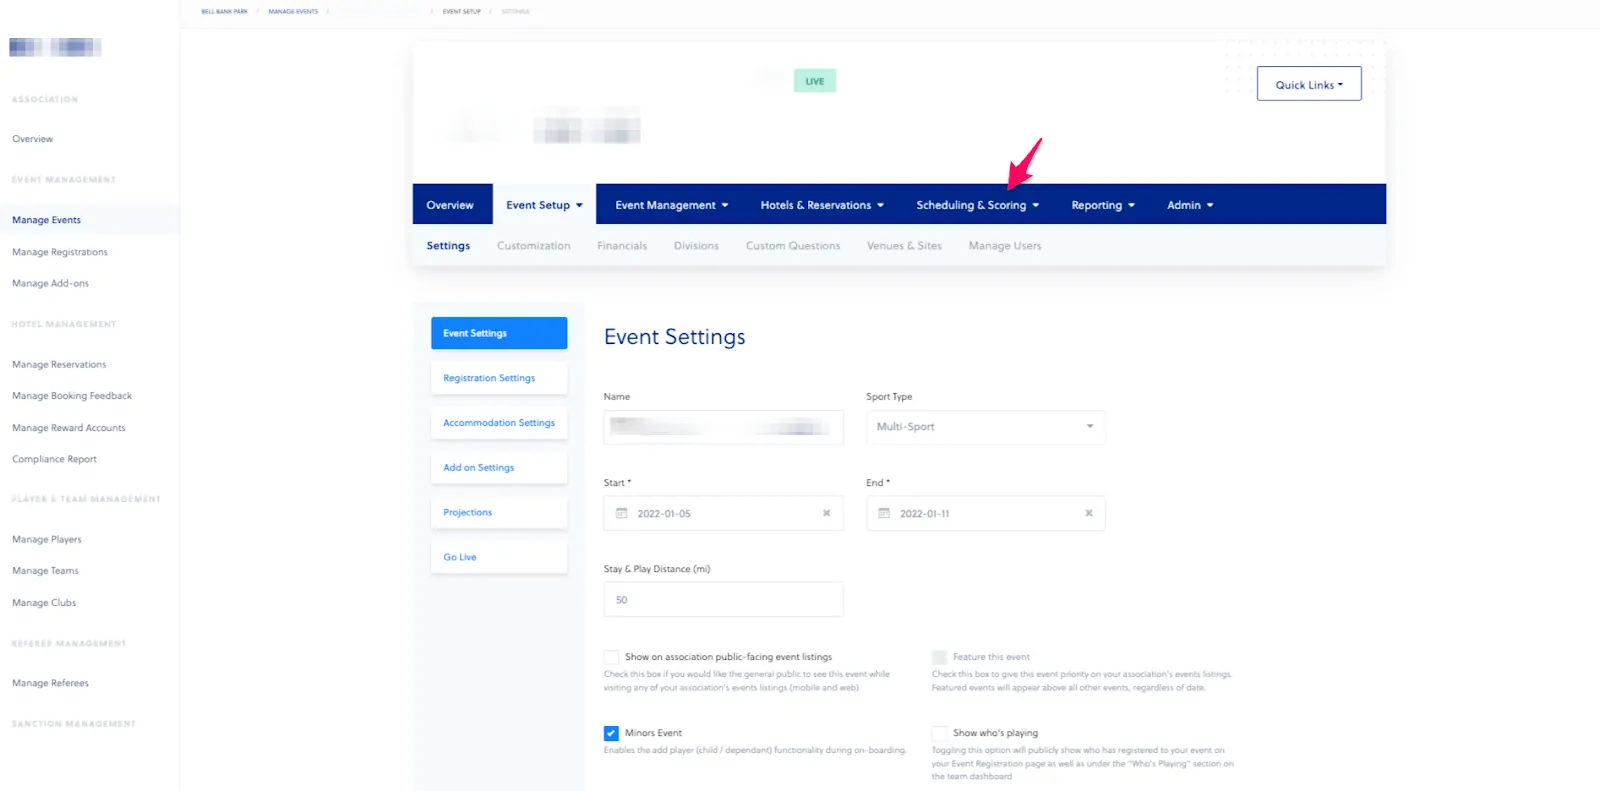Viewport: 1600px width, 791px height.
Task: Open Overview in the left sidebar
Action: (33, 139)
